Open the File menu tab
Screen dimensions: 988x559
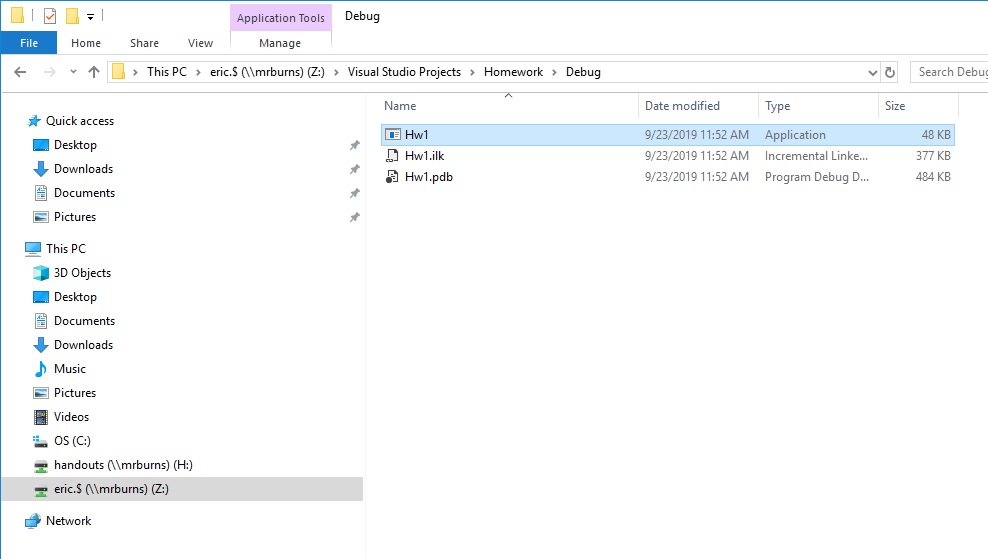click(29, 43)
